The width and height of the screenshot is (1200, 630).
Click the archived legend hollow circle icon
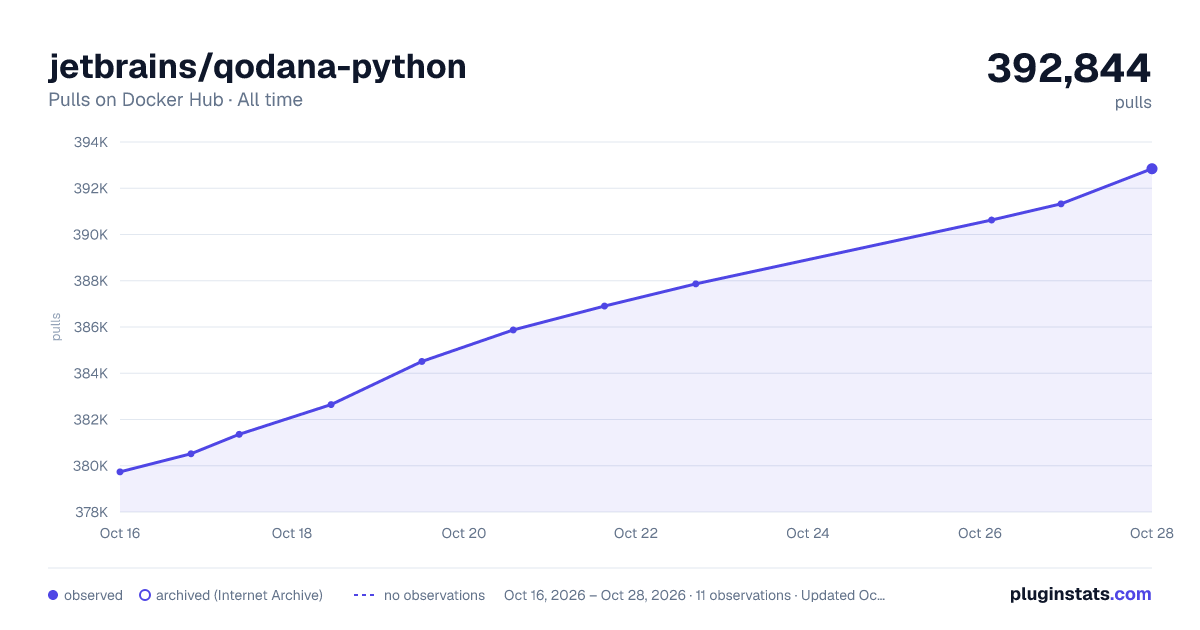coord(145,595)
